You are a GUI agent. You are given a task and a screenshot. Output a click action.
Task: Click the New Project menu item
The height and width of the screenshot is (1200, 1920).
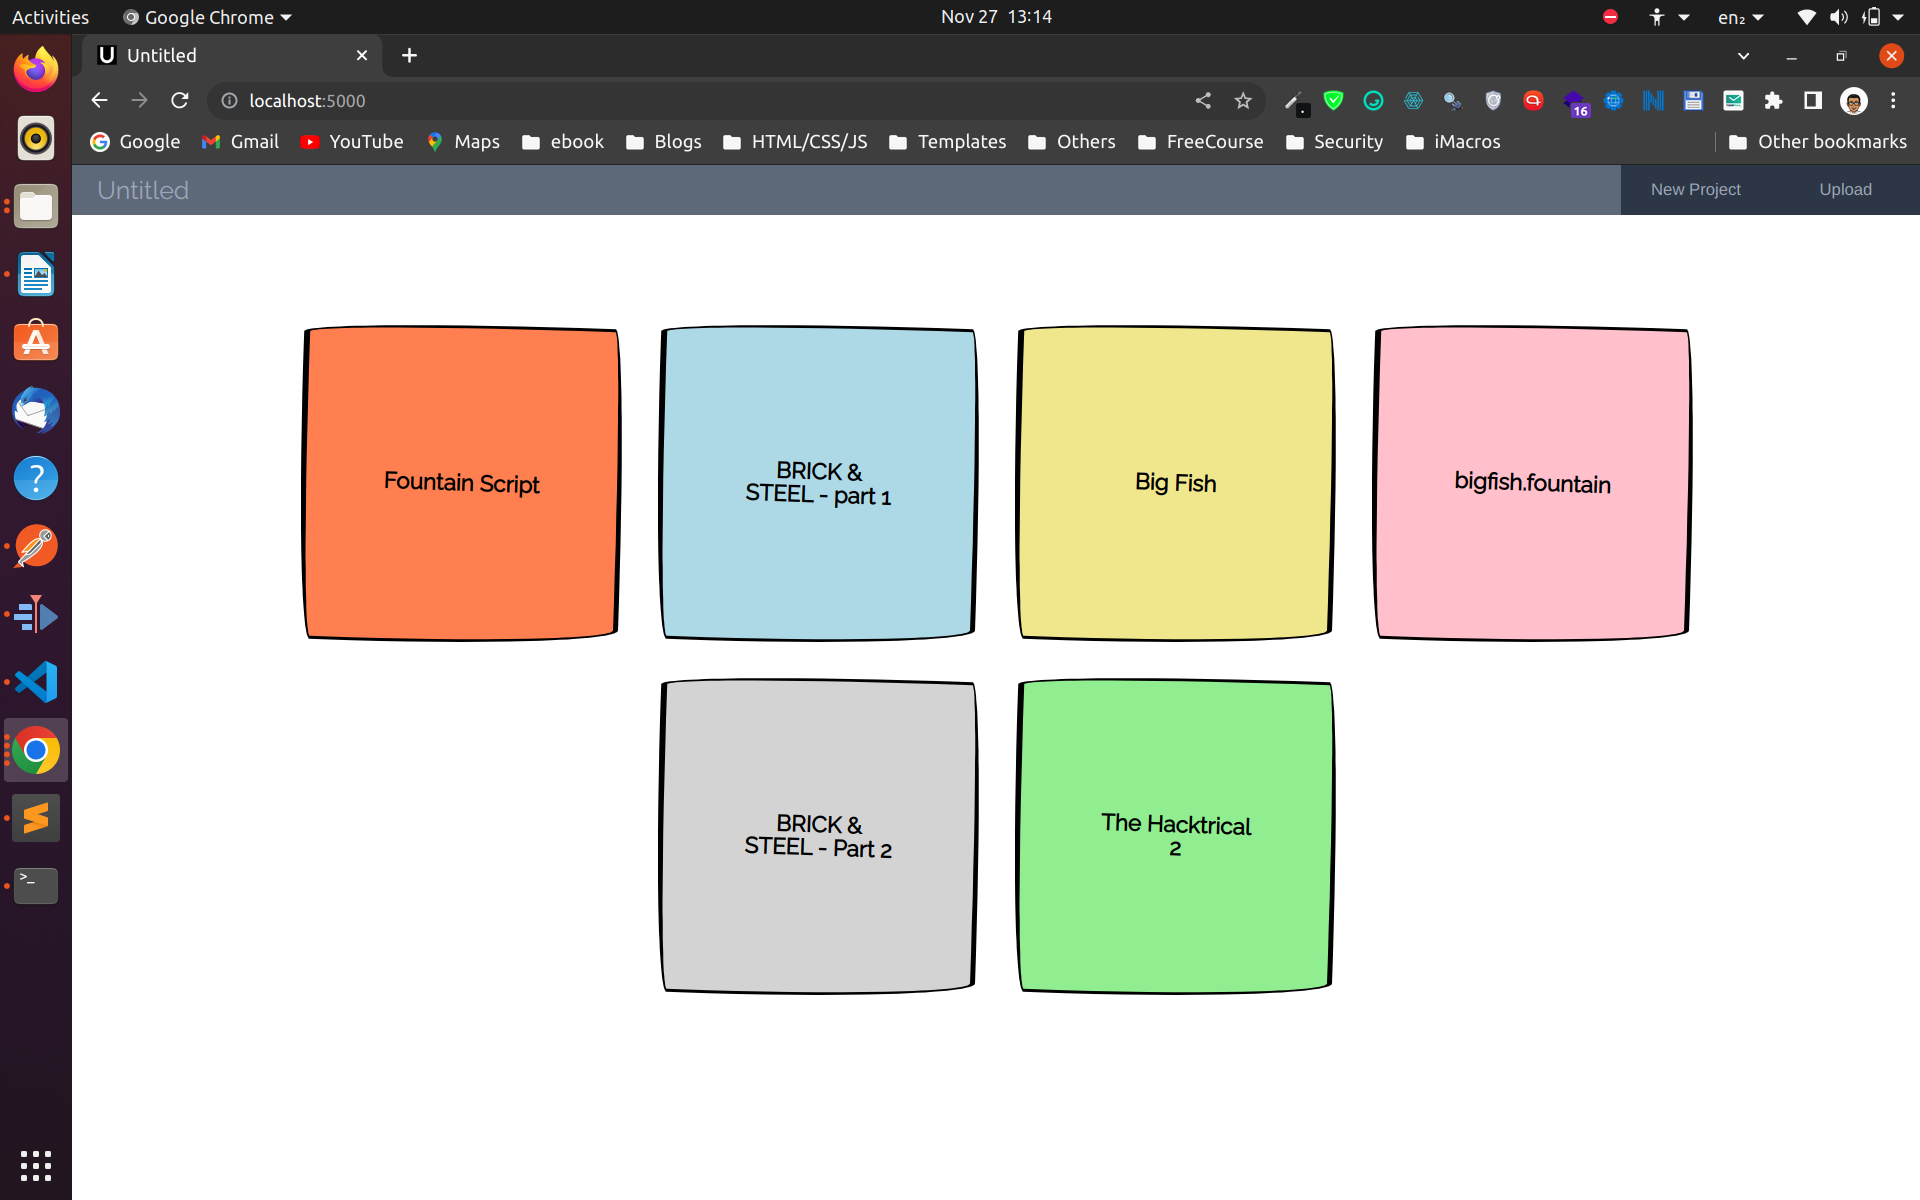[x=1695, y=190]
